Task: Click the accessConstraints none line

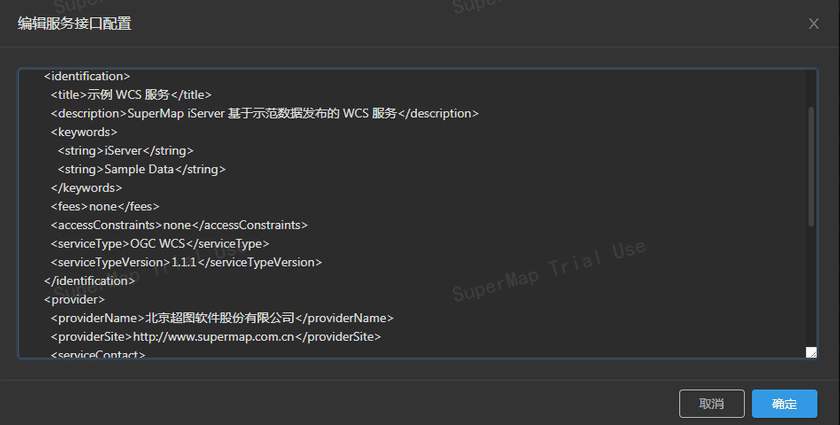Action: click(x=179, y=225)
